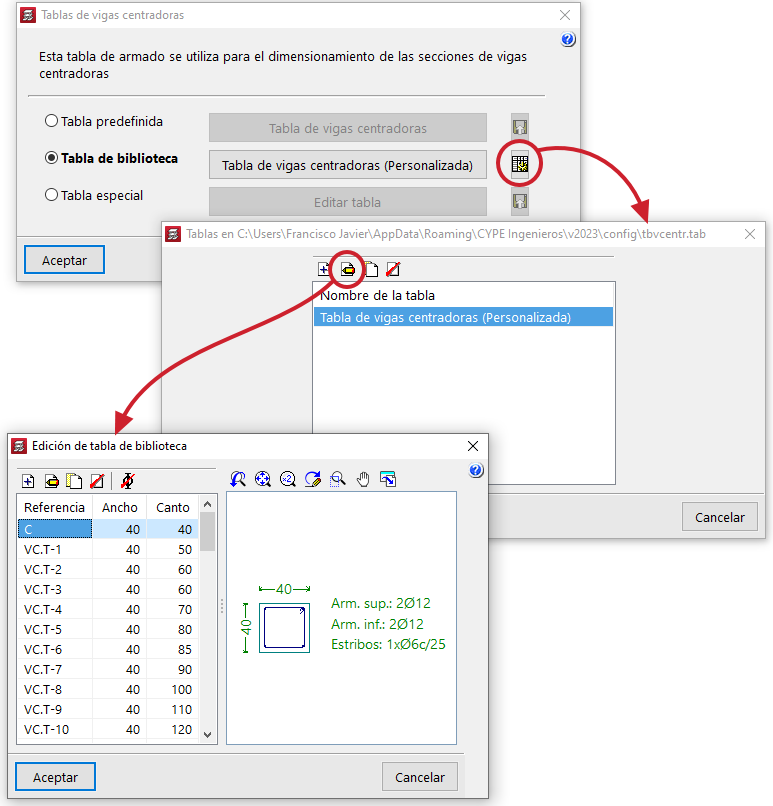Click Tabla de vigas centradoras (Personalizada) button
Screen dimensions: 773x806
coord(347,165)
